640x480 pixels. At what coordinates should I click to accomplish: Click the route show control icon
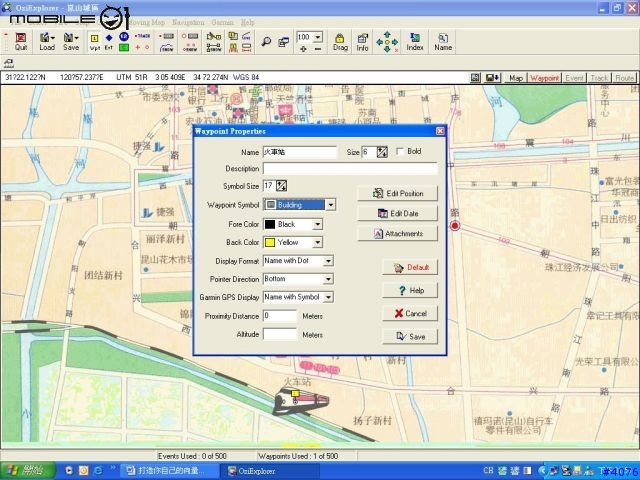213,47
